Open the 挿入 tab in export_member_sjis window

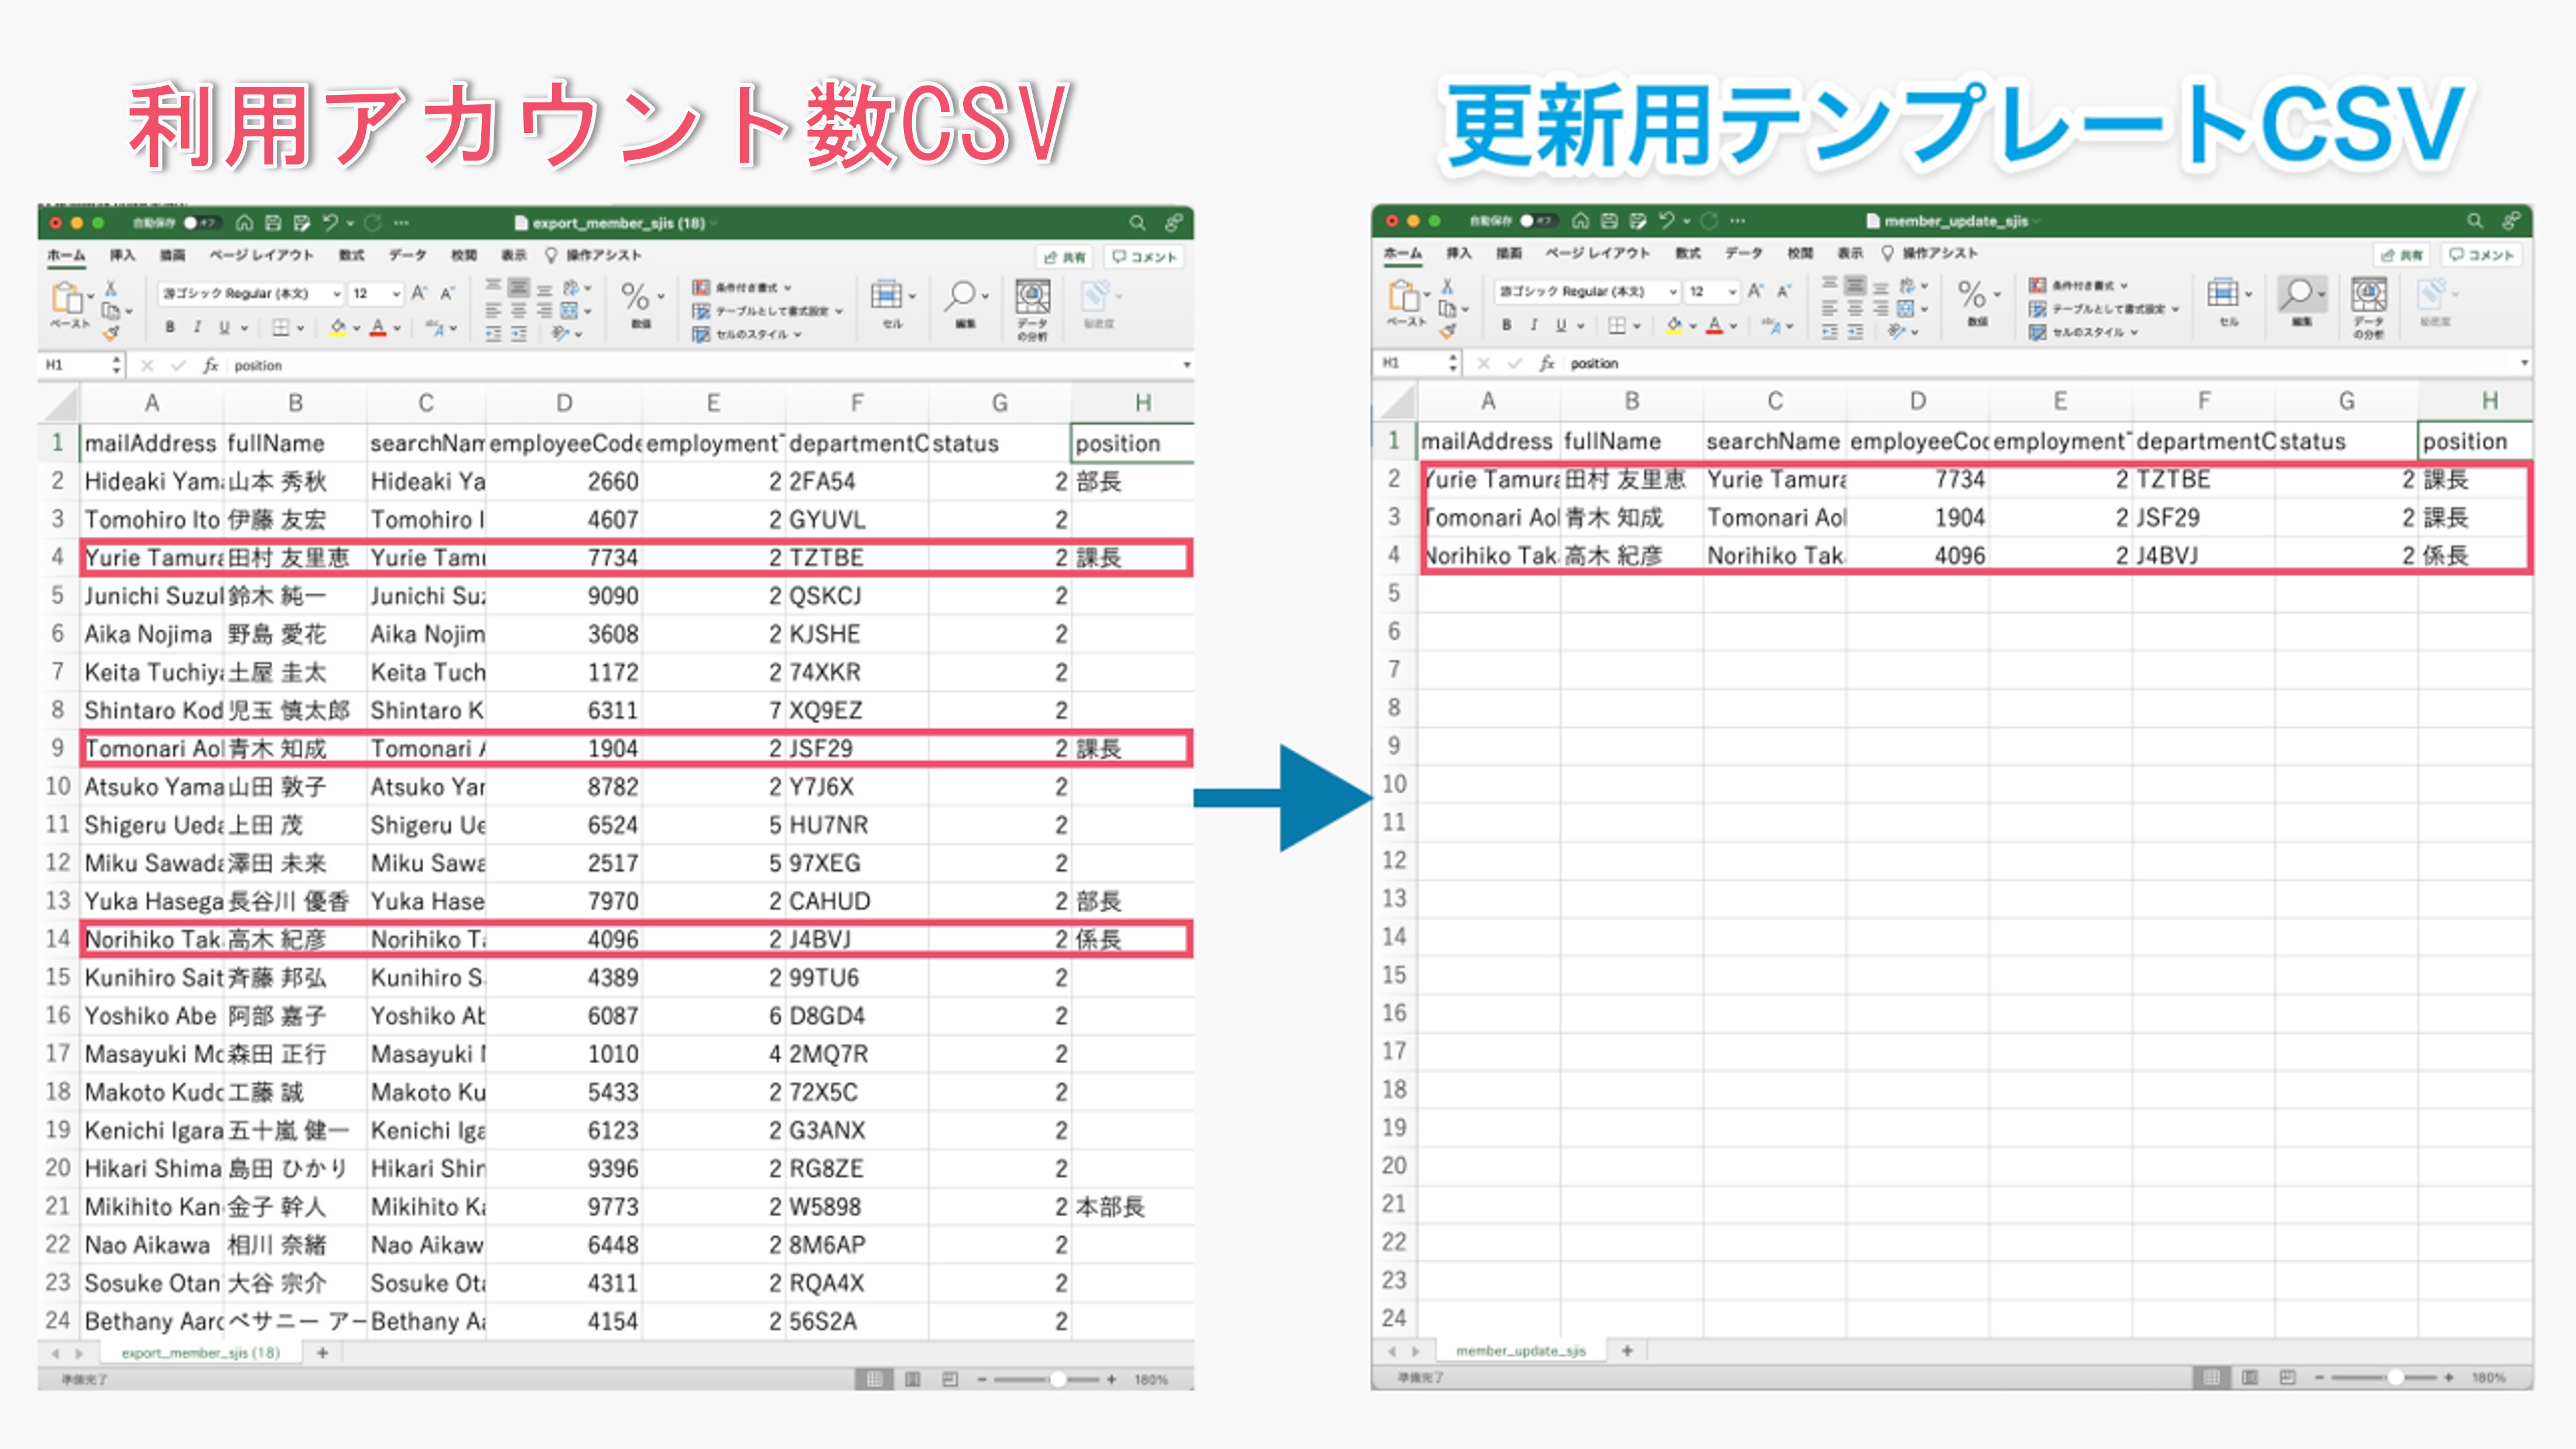[x=122, y=255]
